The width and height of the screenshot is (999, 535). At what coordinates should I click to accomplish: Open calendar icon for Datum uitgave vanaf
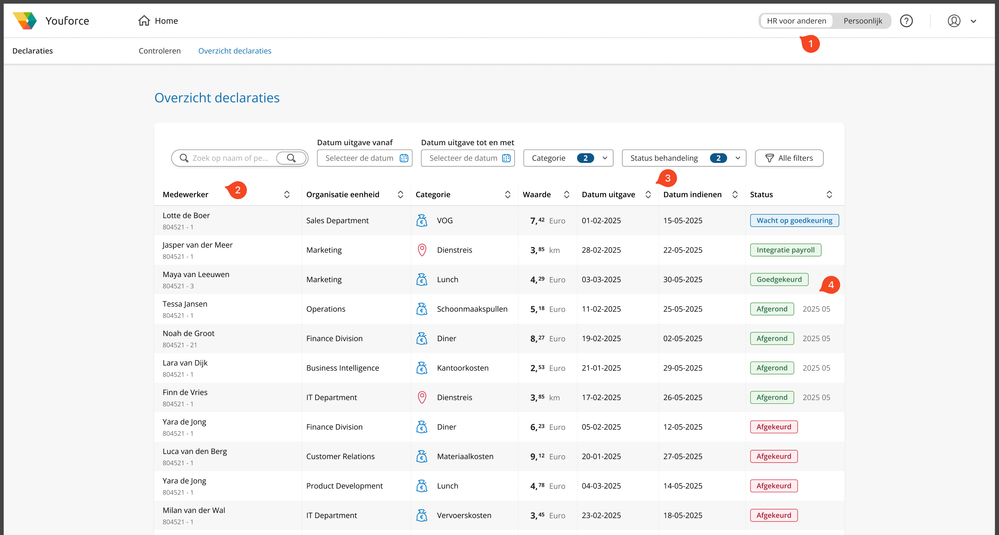click(x=404, y=158)
